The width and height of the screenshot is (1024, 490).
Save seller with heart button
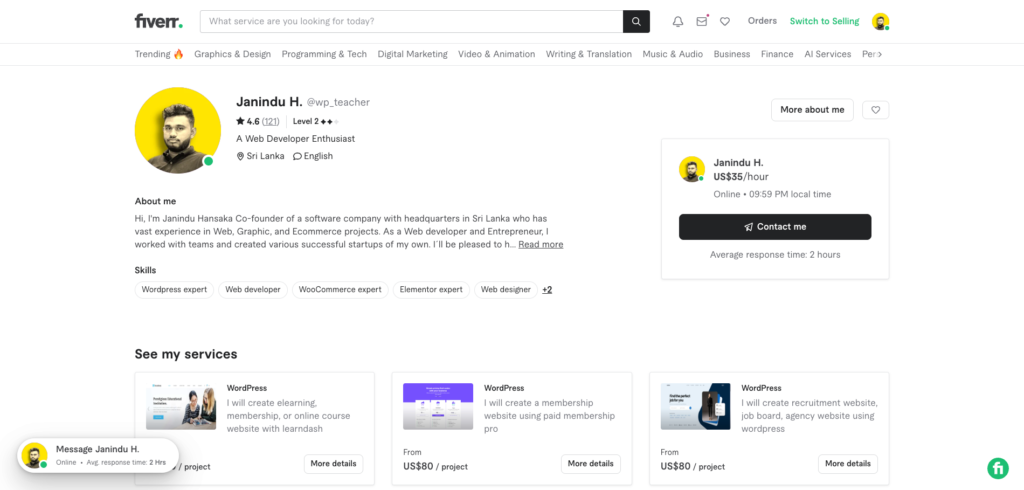(875, 110)
